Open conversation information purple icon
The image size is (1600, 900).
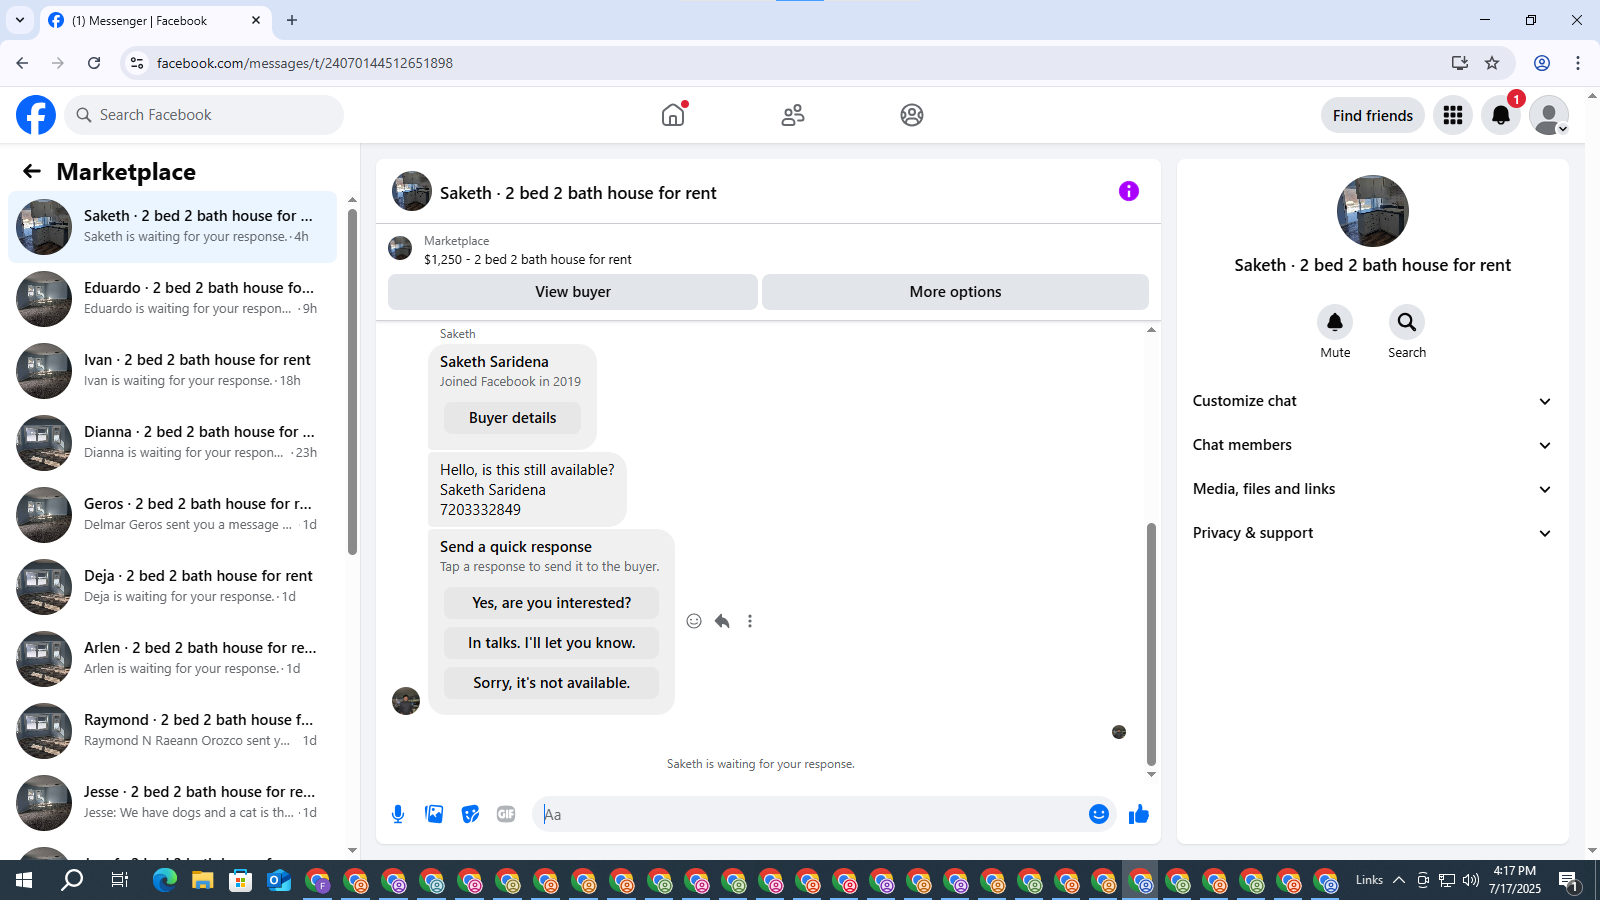[1129, 191]
